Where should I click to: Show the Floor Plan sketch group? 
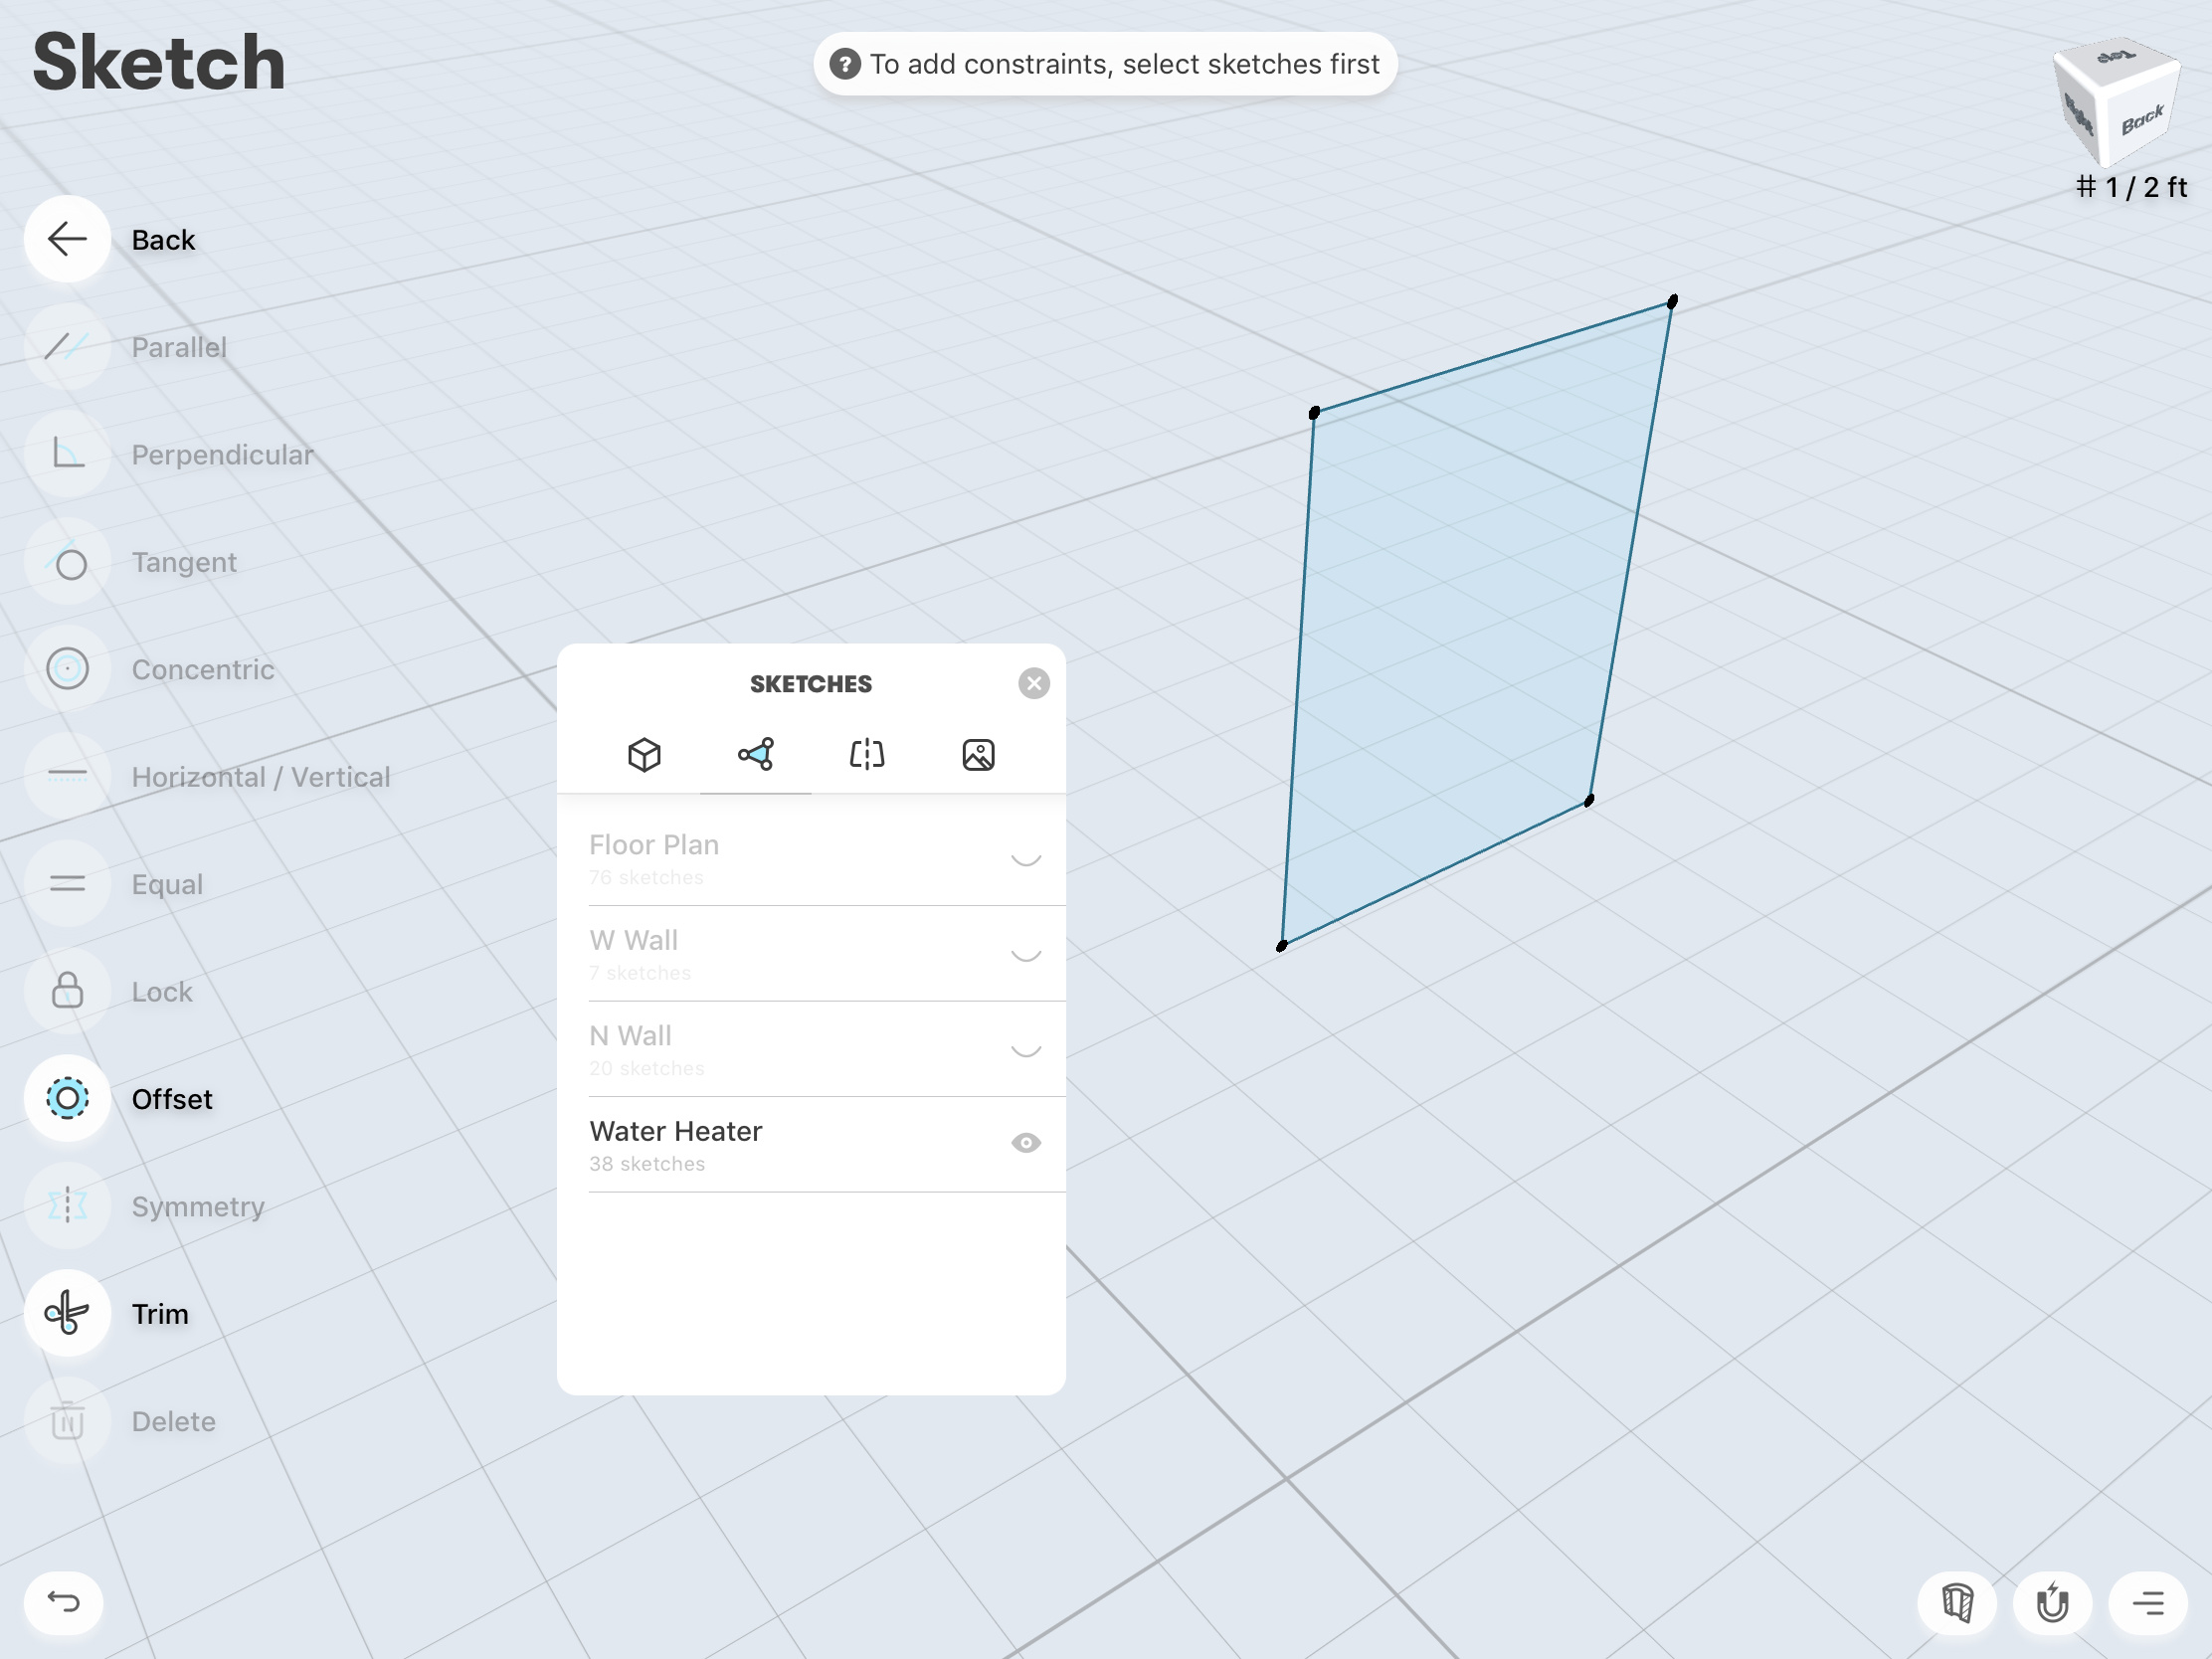[x=1026, y=859]
